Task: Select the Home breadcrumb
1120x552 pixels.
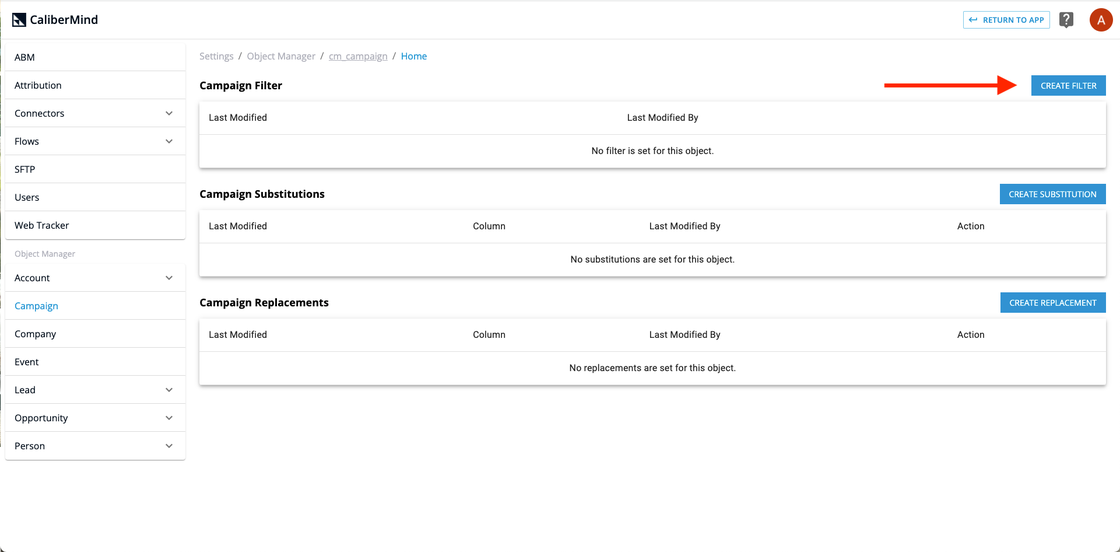Action: pyautogui.click(x=414, y=56)
